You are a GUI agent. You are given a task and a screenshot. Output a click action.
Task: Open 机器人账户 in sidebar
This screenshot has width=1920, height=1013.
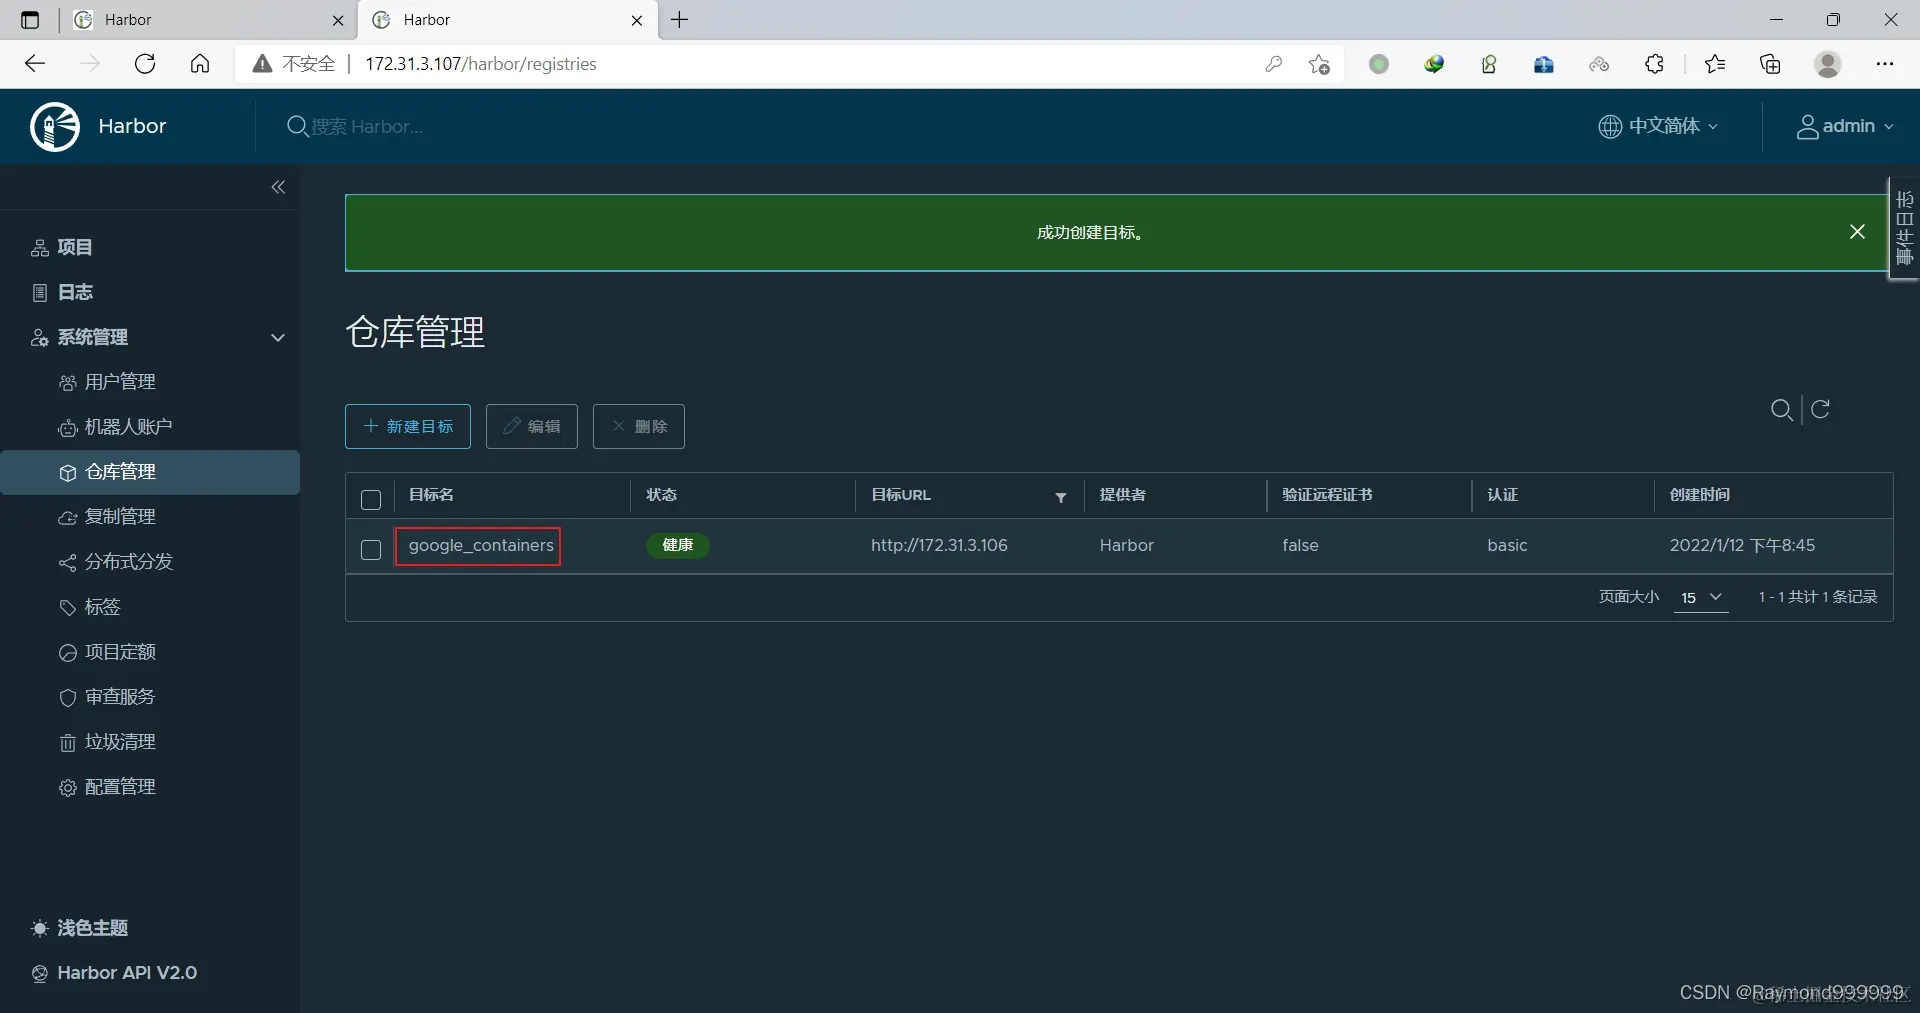tap(115, 427)
